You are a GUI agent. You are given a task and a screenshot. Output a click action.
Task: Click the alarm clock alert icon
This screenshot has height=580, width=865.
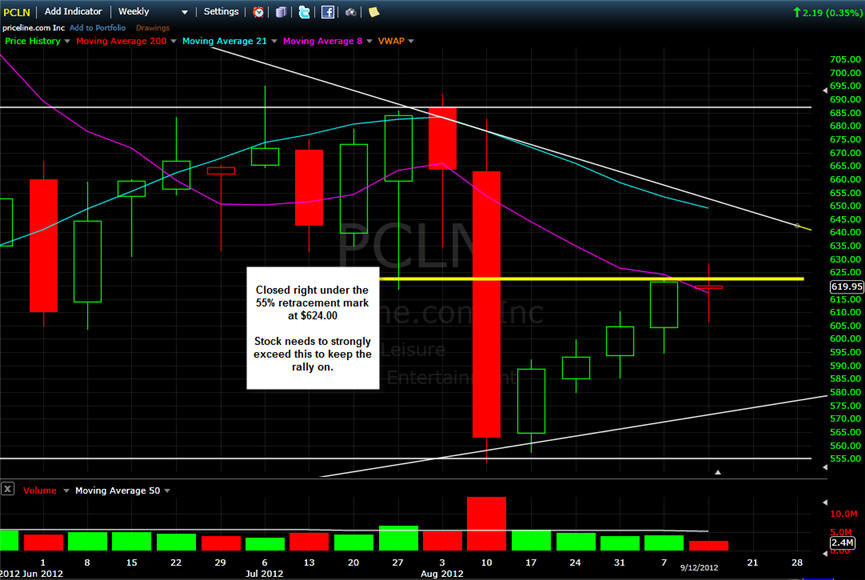pyautogui.click(x=258, y=12)
